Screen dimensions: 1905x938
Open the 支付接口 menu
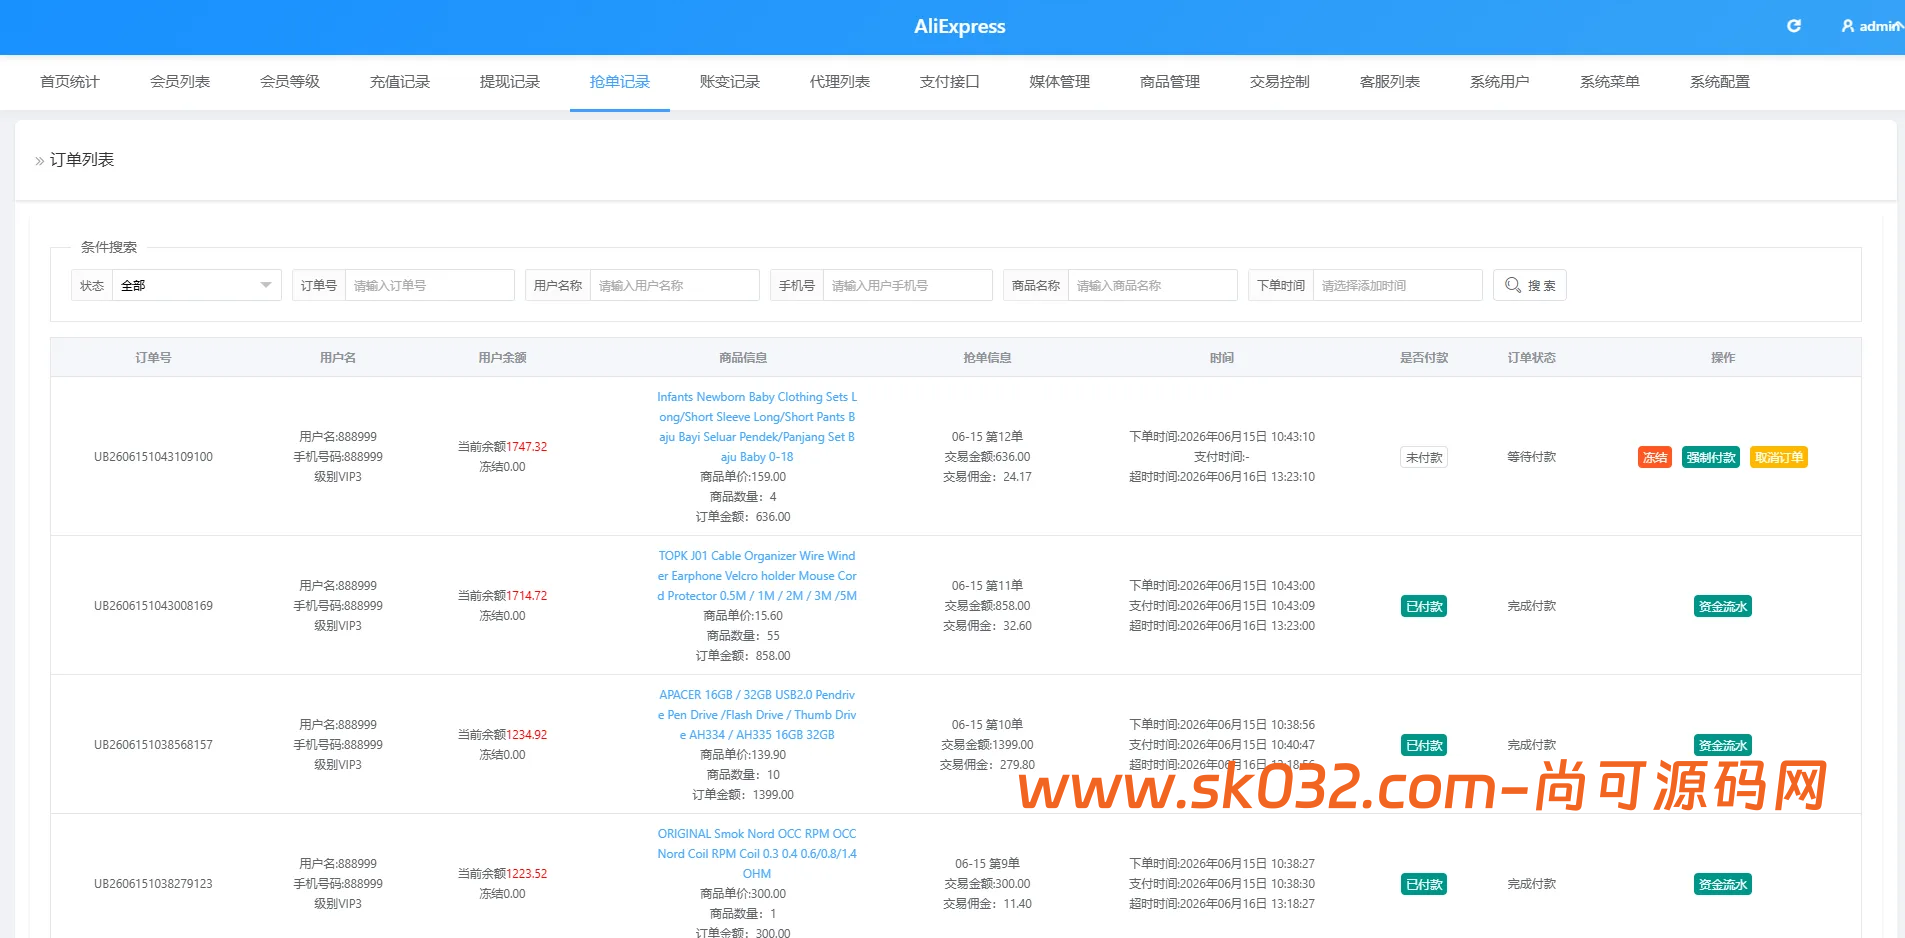click(x=950, y=82)
